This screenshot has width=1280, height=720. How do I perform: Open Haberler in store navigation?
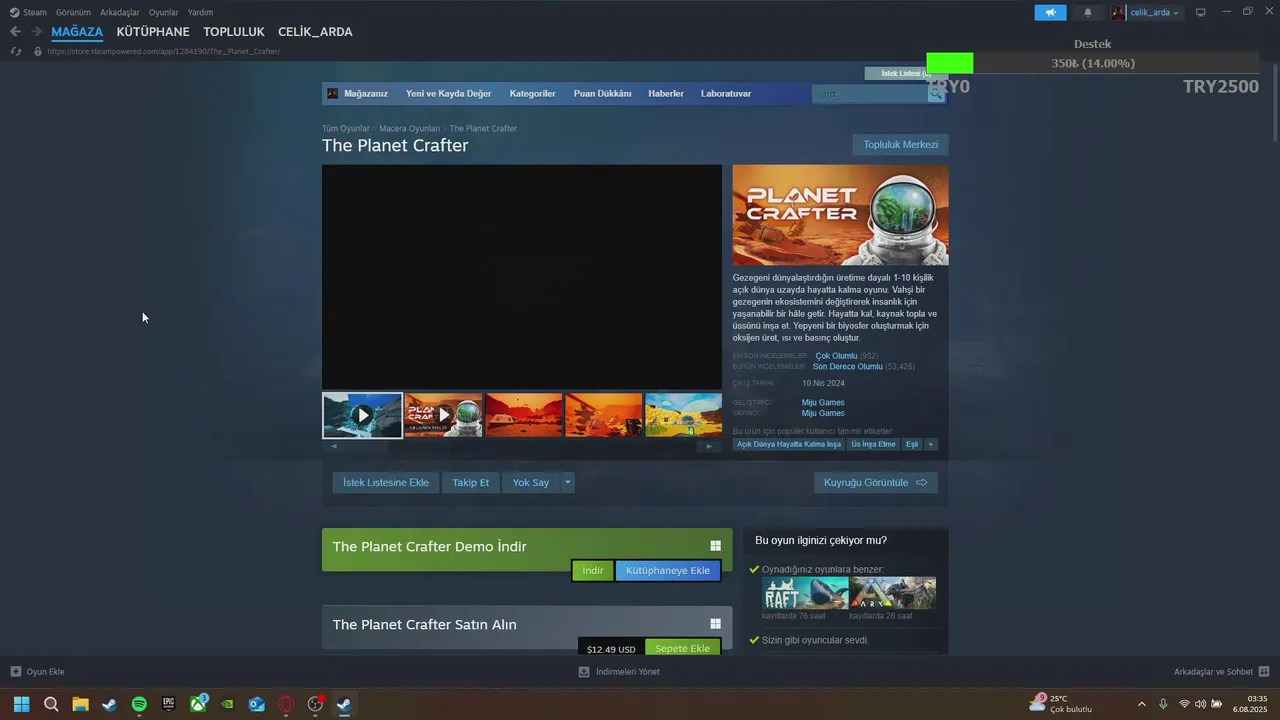(666, 94)
